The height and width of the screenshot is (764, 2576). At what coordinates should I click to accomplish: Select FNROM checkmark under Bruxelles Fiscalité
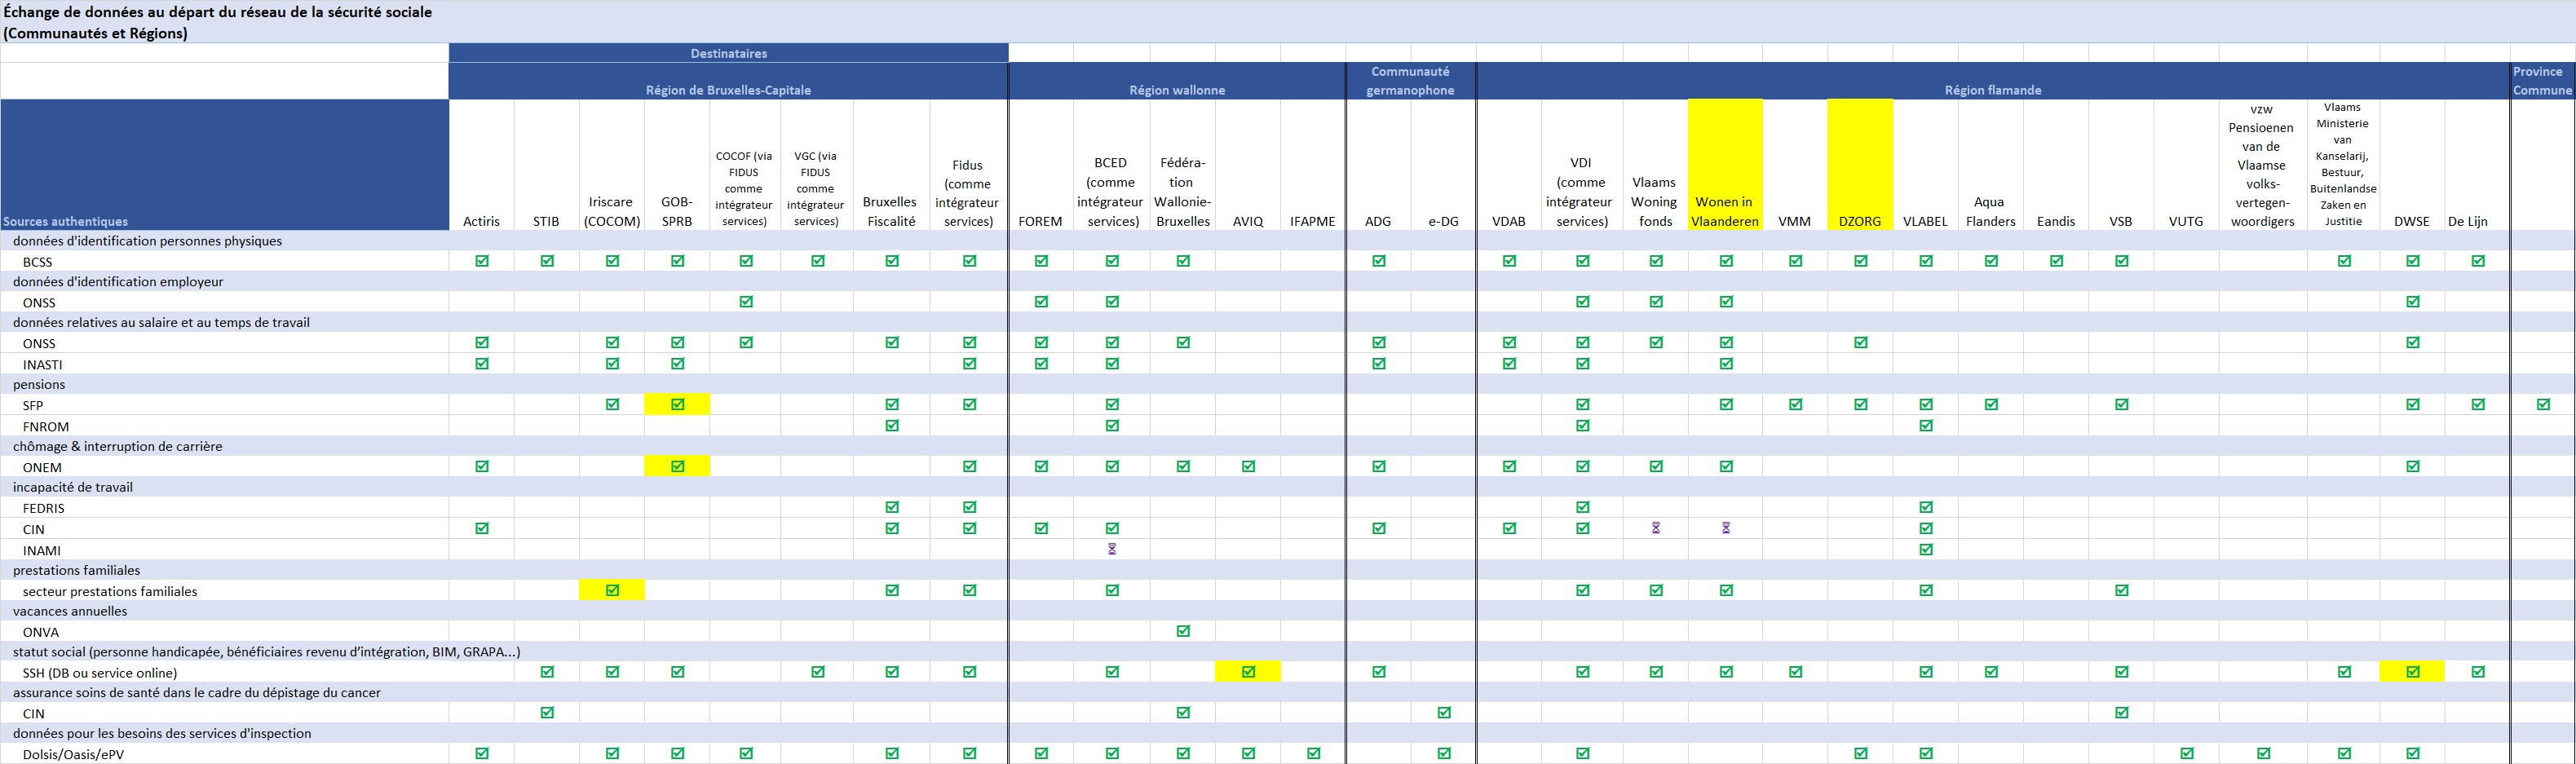tap(891, 425)
